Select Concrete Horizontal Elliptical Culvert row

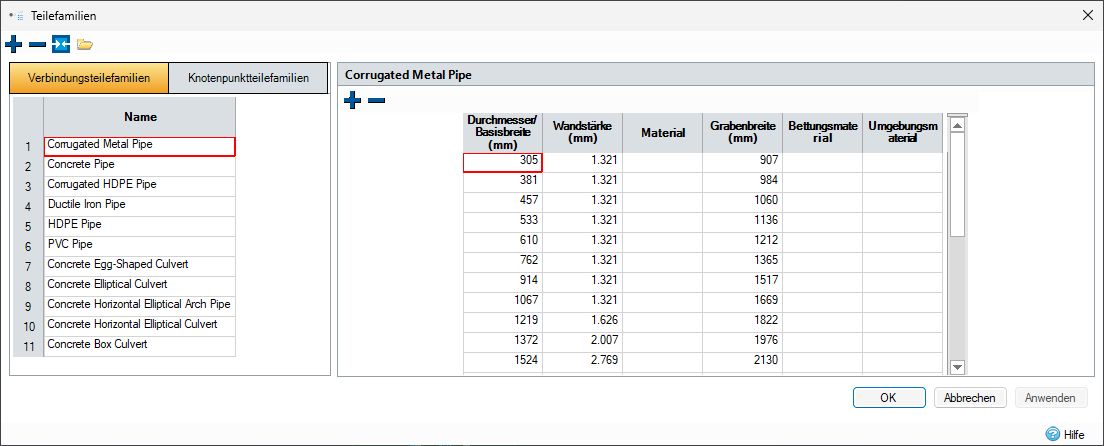pyautogui.click(x=139, y=326)
